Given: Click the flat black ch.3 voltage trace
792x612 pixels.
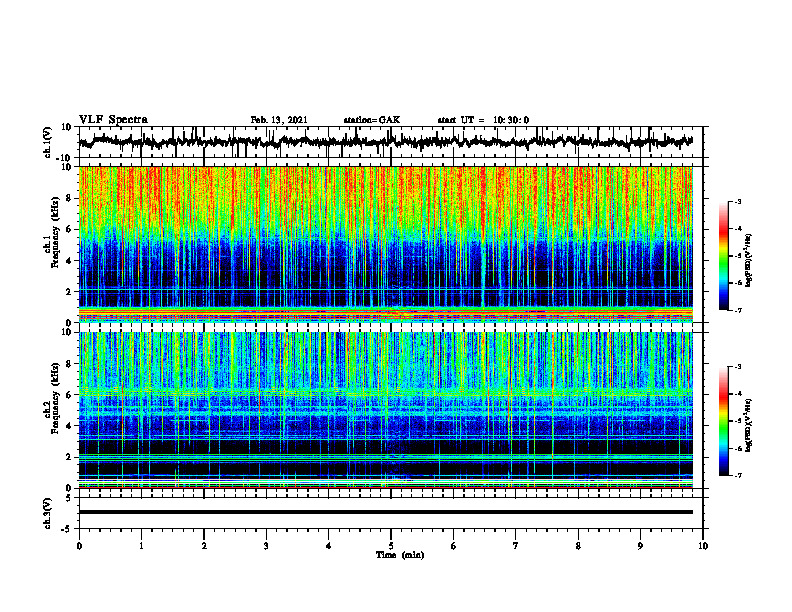Looking at the screenshot, I should [x=386, y=512].
